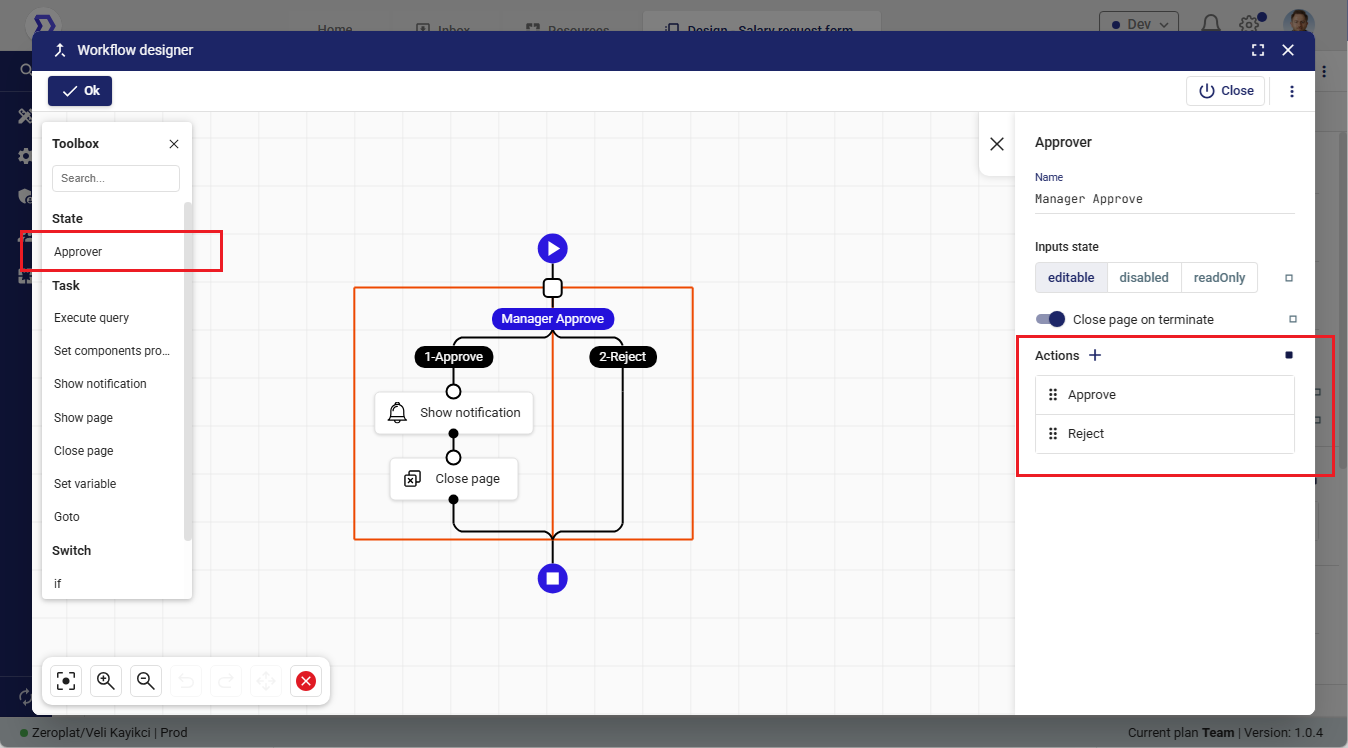Screen dimensions: 1348x748
Task: Set inputs state to readOnly
Action: click(x=1219, y=278)
